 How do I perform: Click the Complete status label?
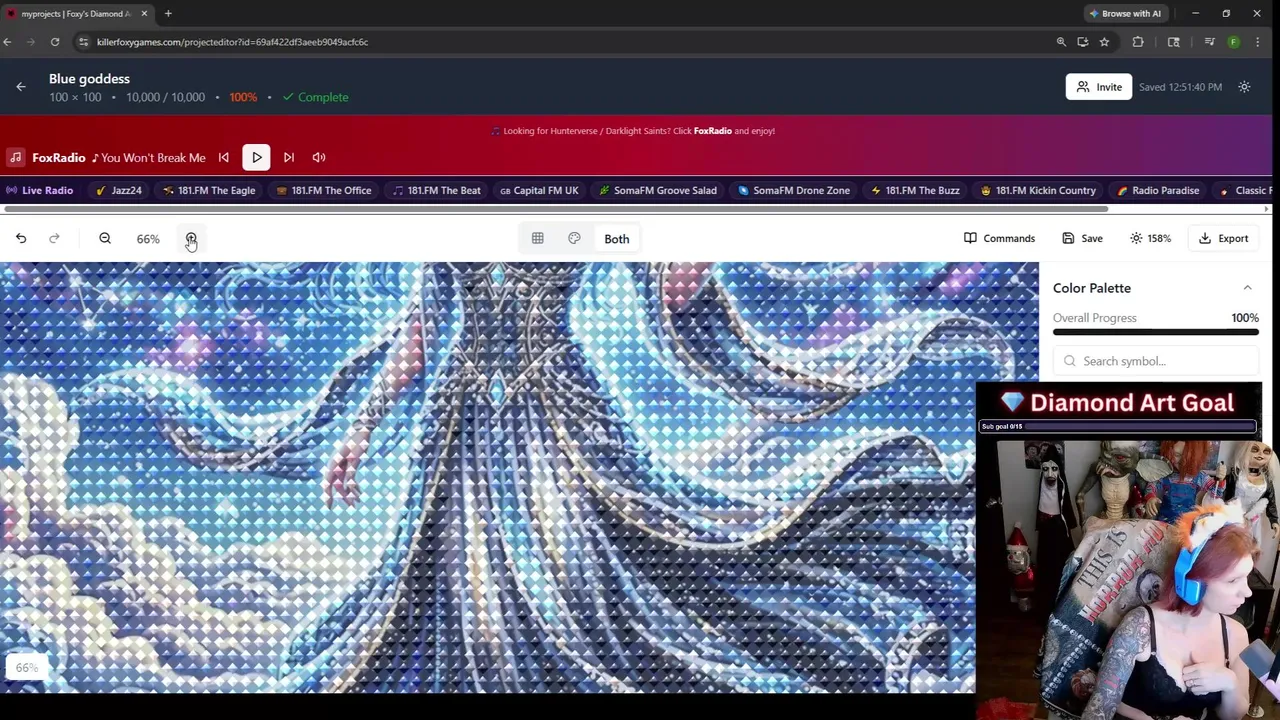pos(316,97)
